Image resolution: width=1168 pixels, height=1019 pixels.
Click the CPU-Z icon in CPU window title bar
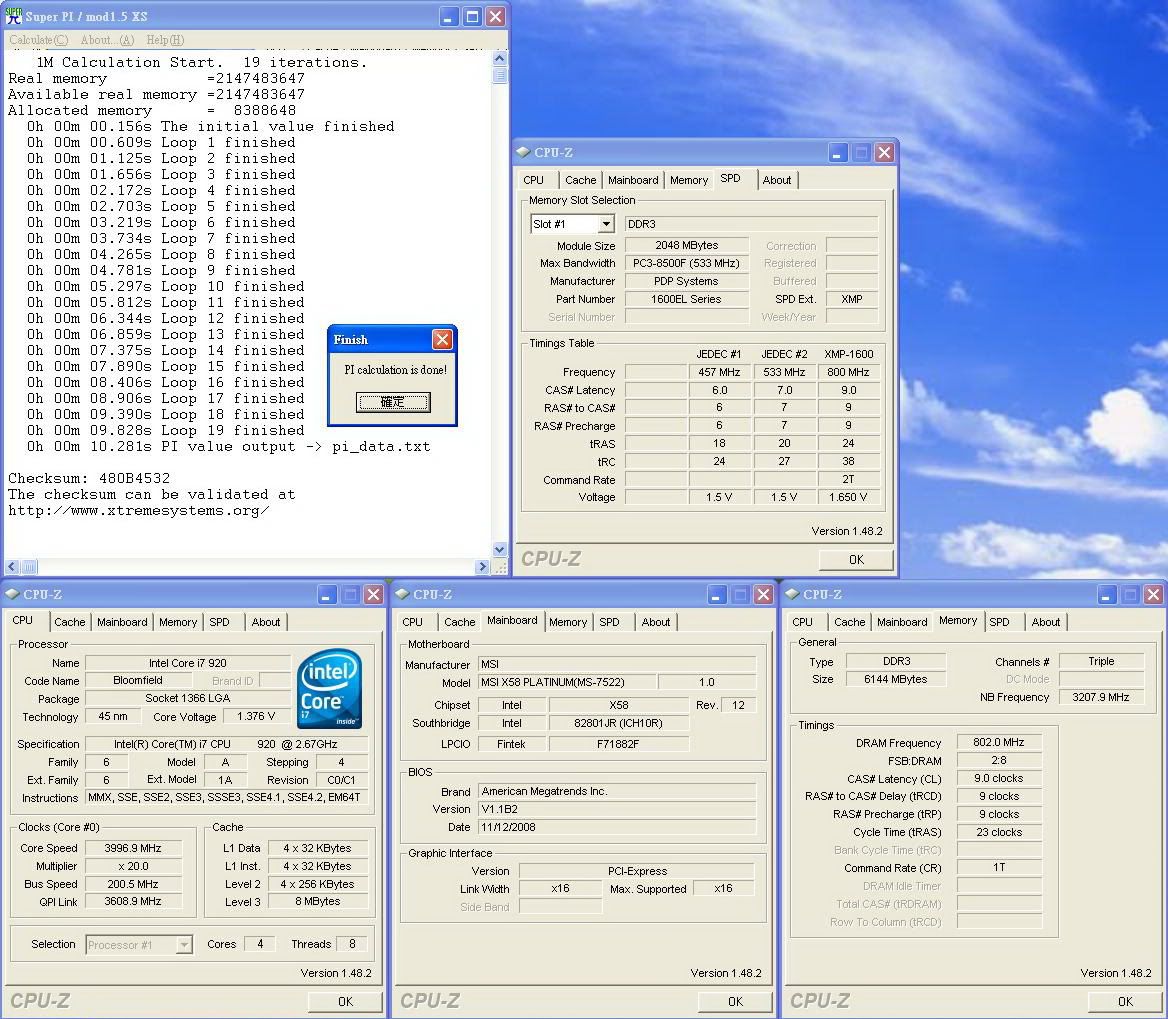tap(12, 594)
